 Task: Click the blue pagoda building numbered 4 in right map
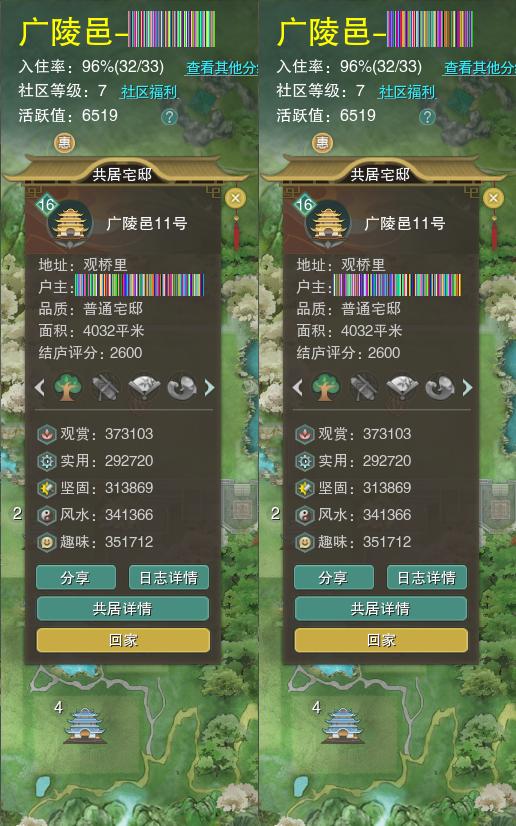pos(343,726)
